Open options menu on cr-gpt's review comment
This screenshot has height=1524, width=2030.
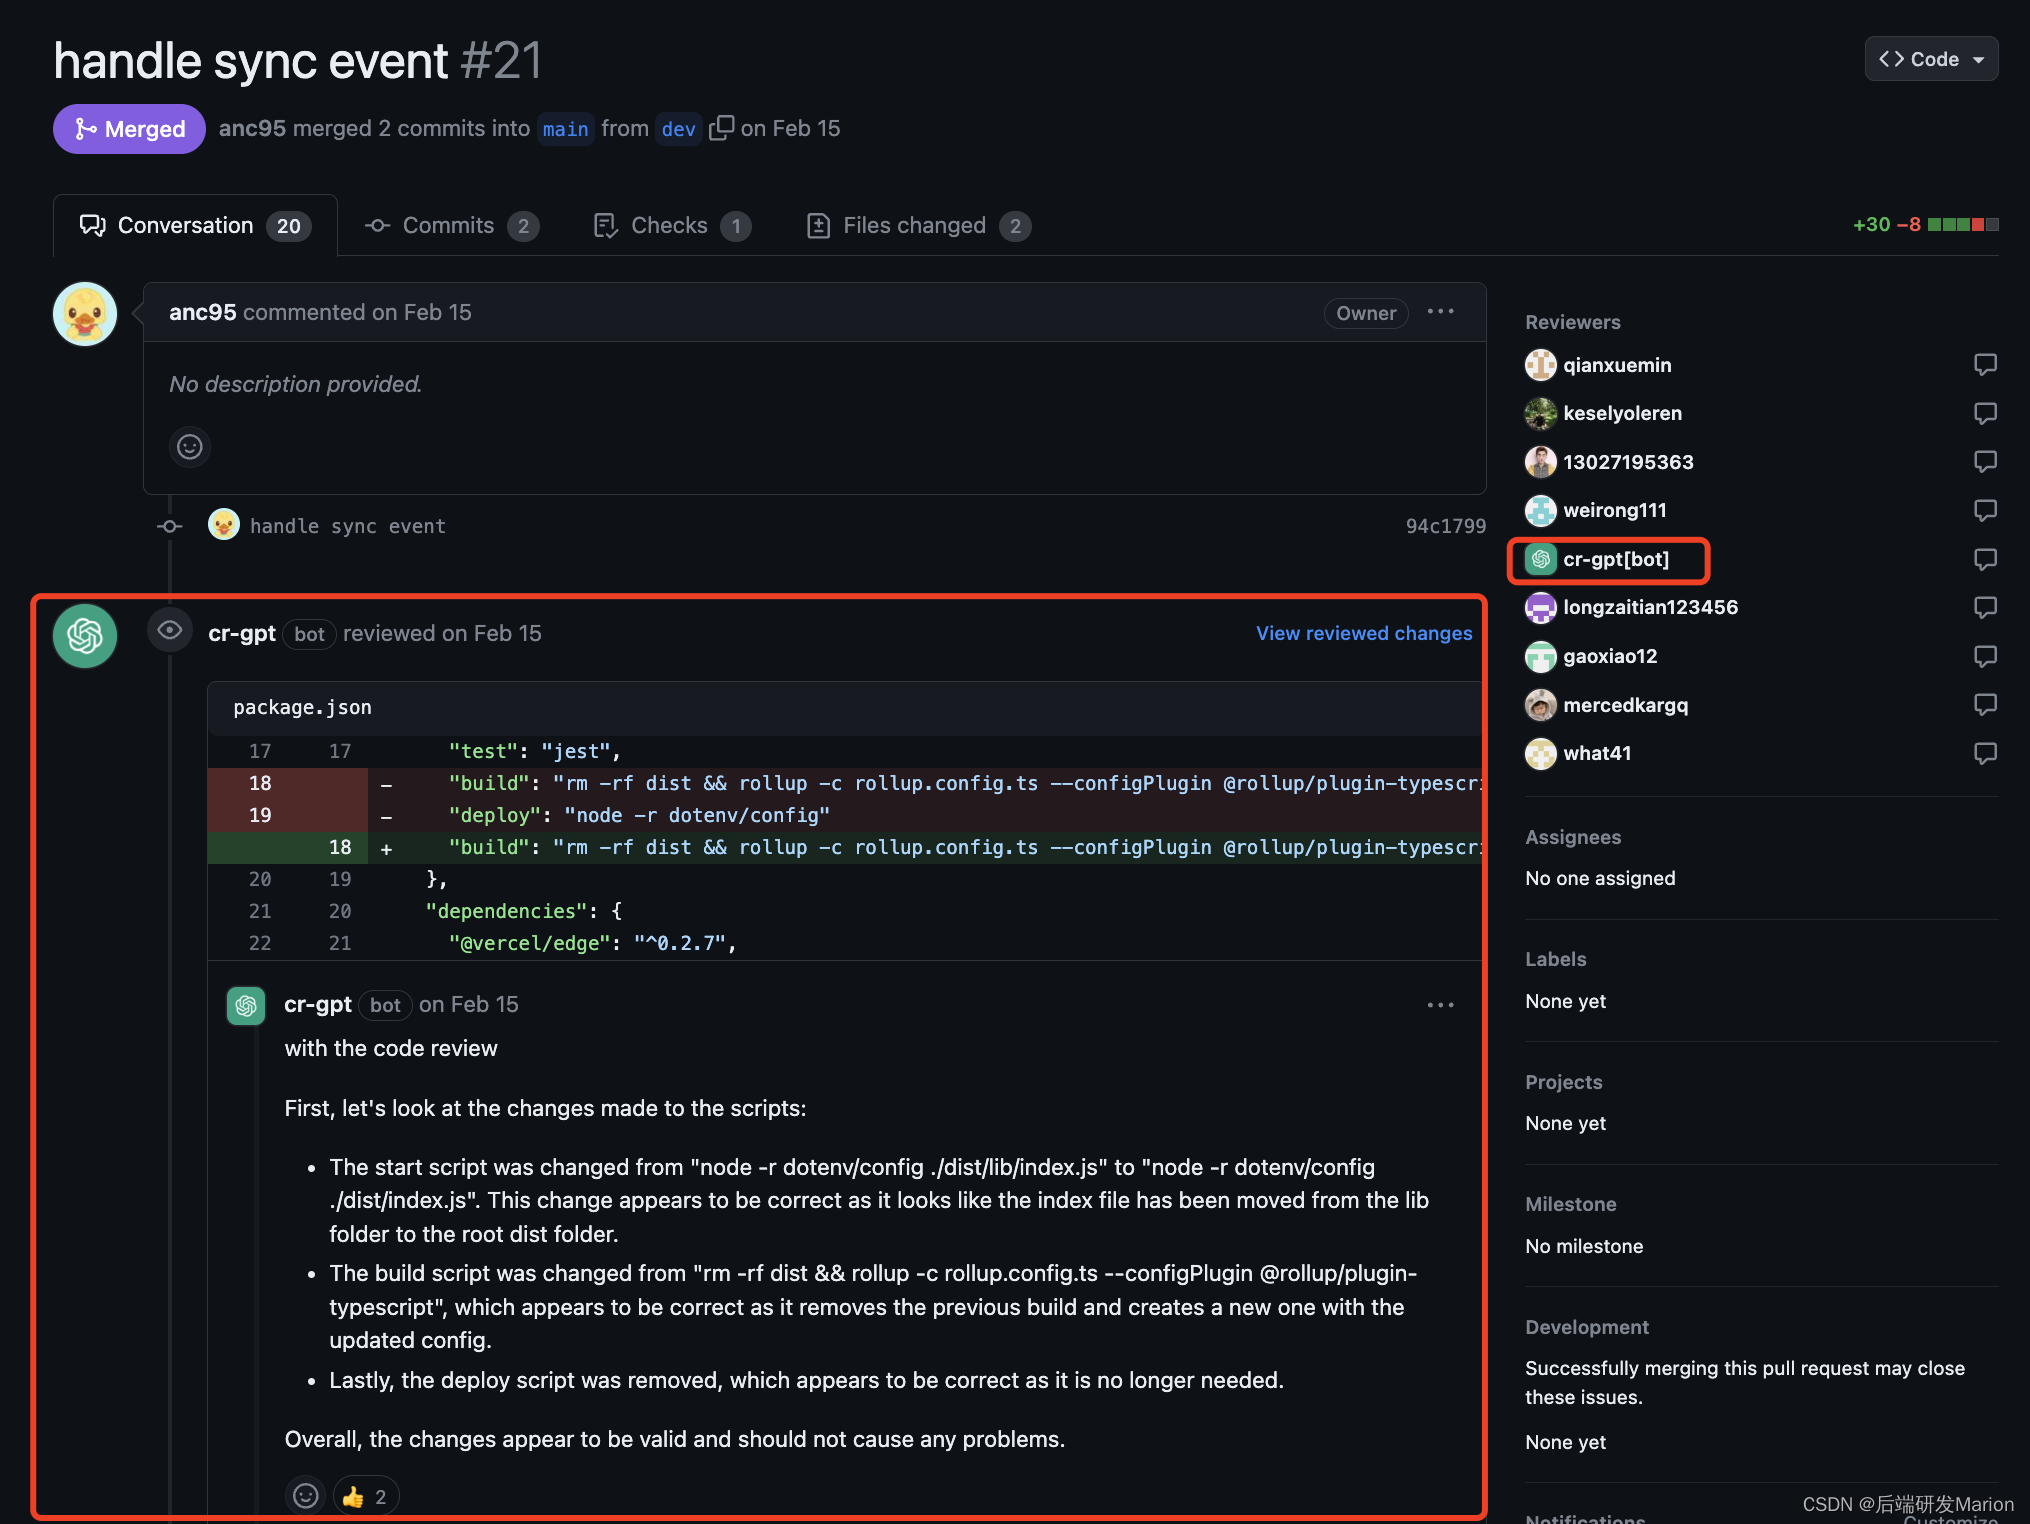coord(1440,1005)
